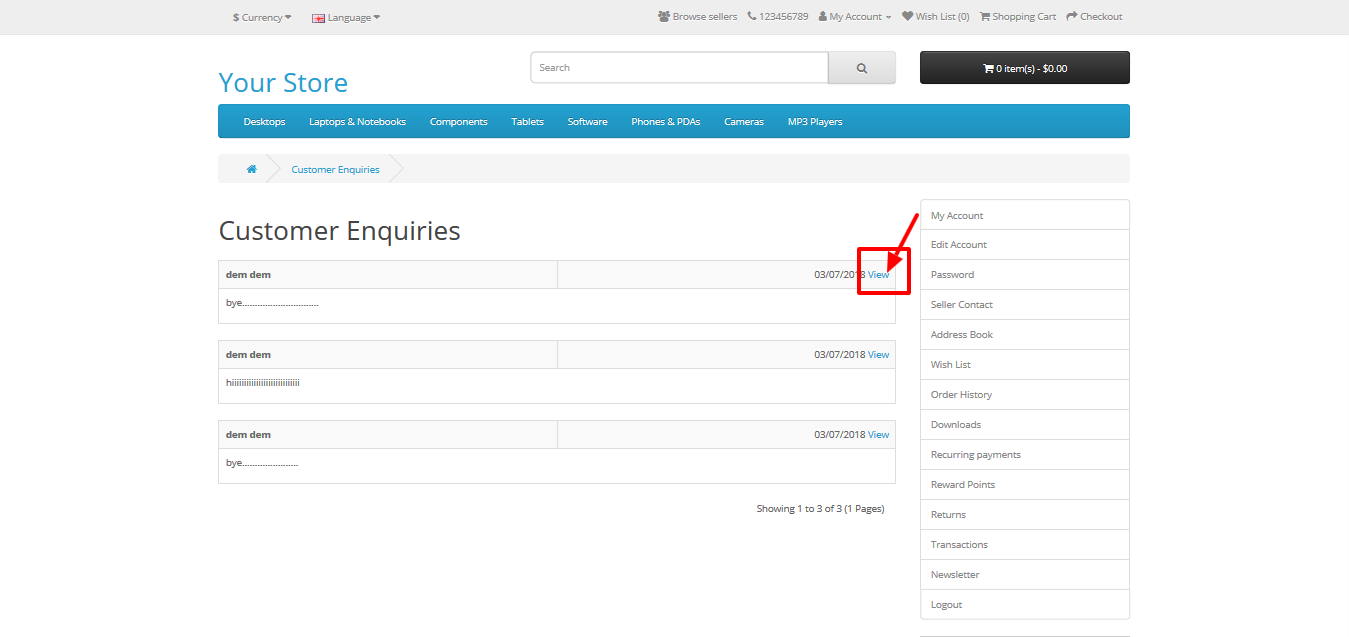Open Cameras menu category
1349x637 pixels.
[x=744, y=122]
